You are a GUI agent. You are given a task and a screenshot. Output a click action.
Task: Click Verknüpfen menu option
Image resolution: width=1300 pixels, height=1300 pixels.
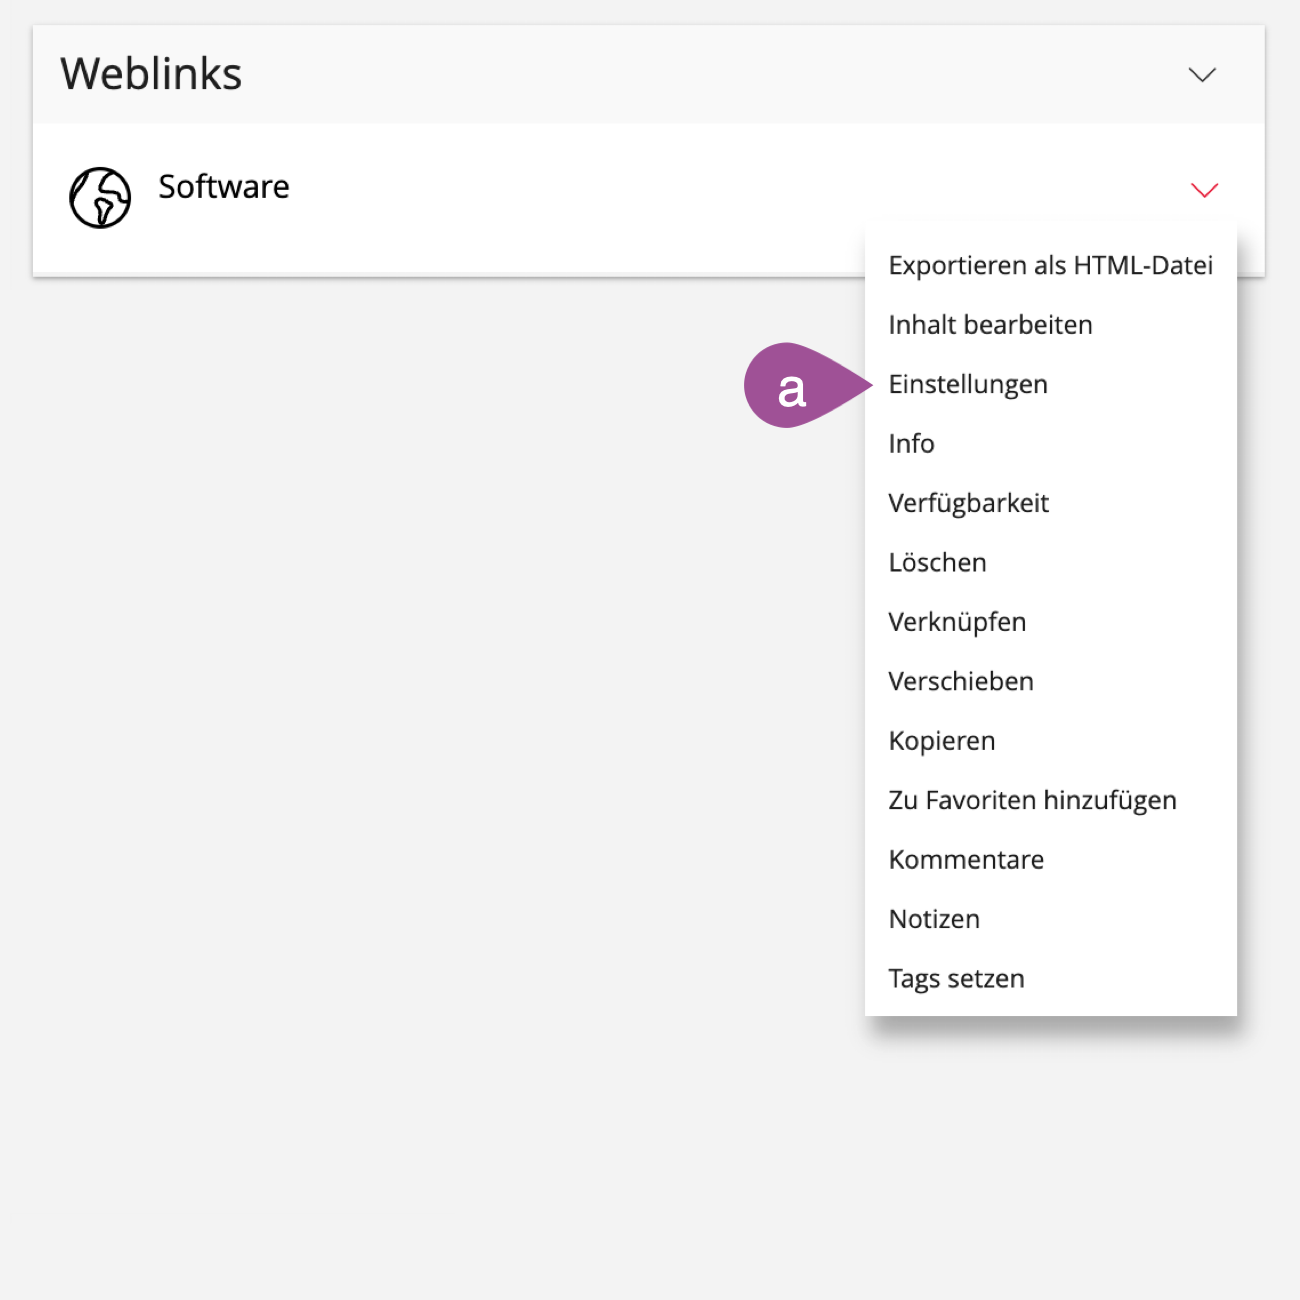coord(957,622)
